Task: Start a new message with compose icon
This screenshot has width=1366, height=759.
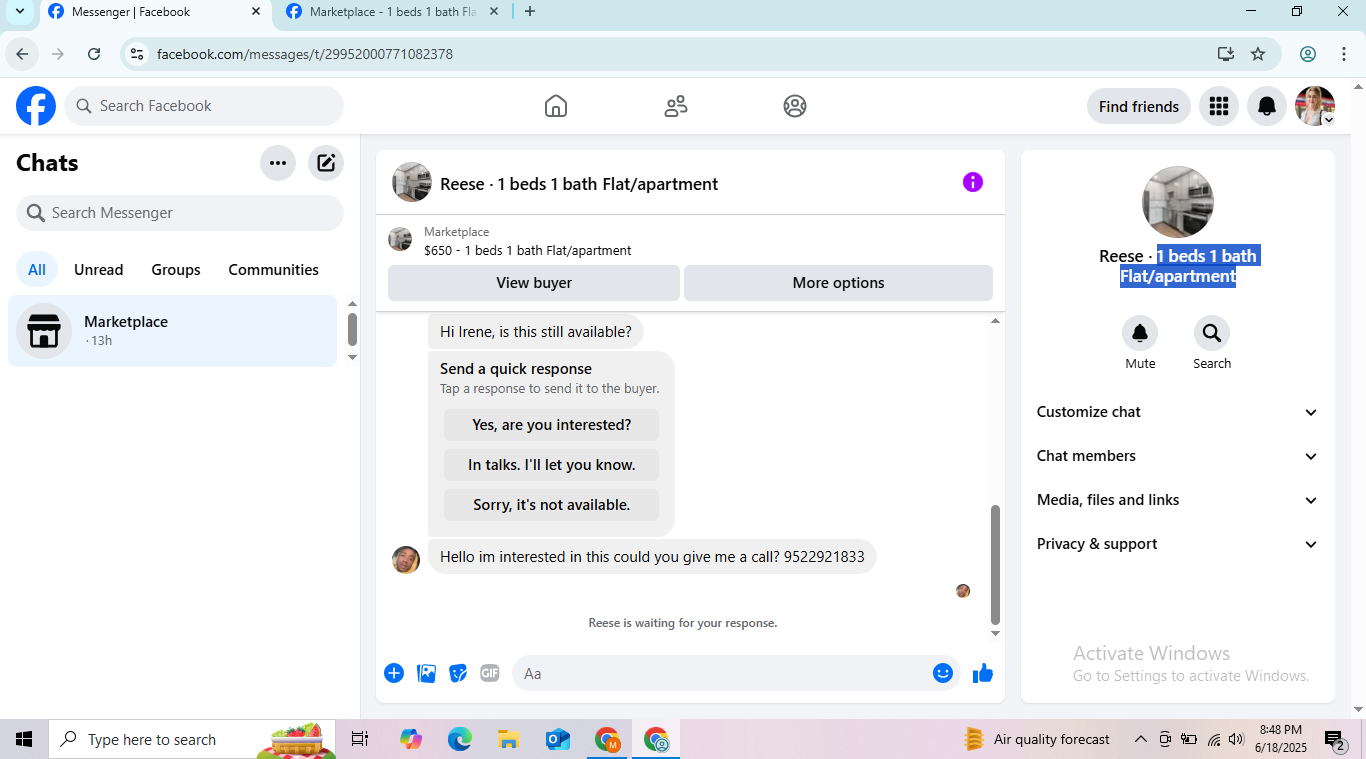Action: click(x=326, y=163)
